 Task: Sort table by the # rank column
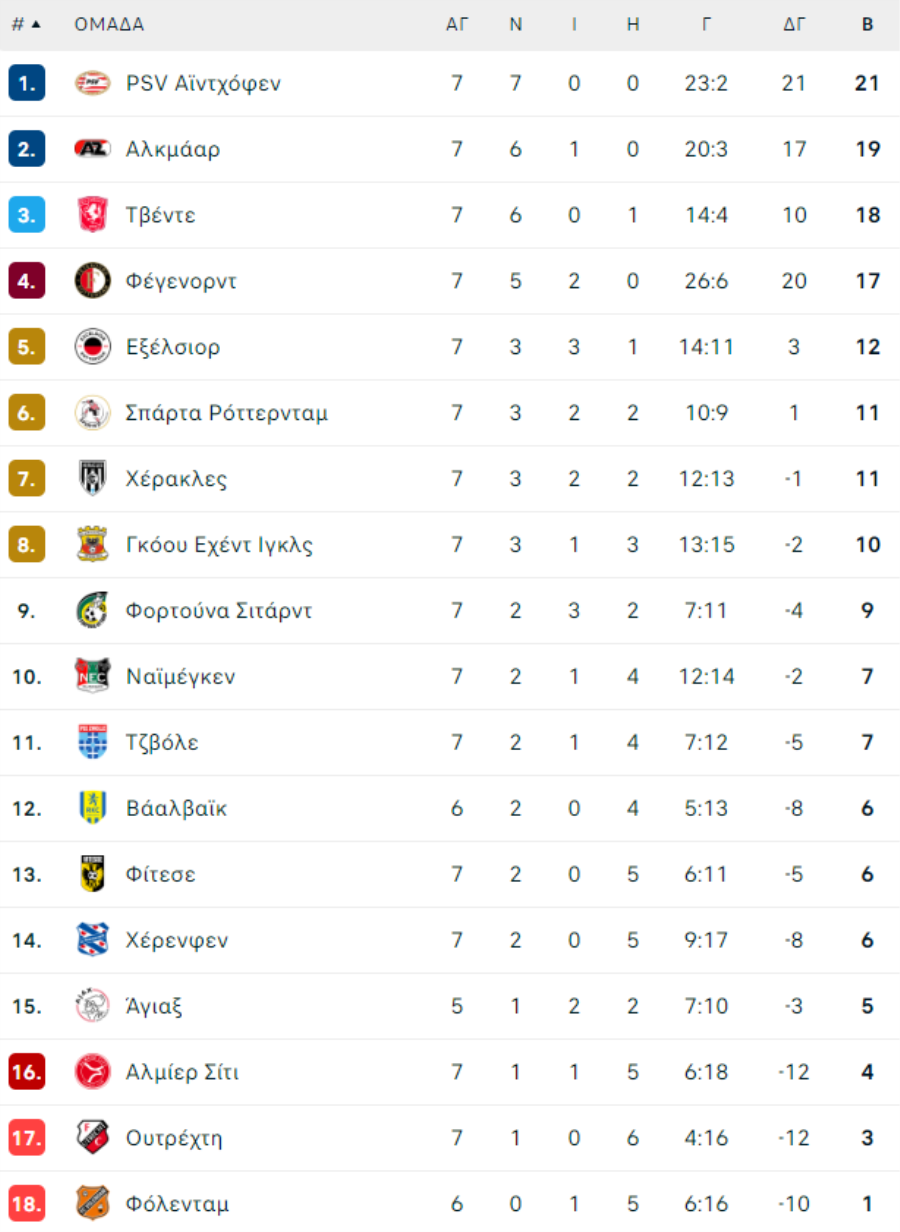click(x=25, y=25)
